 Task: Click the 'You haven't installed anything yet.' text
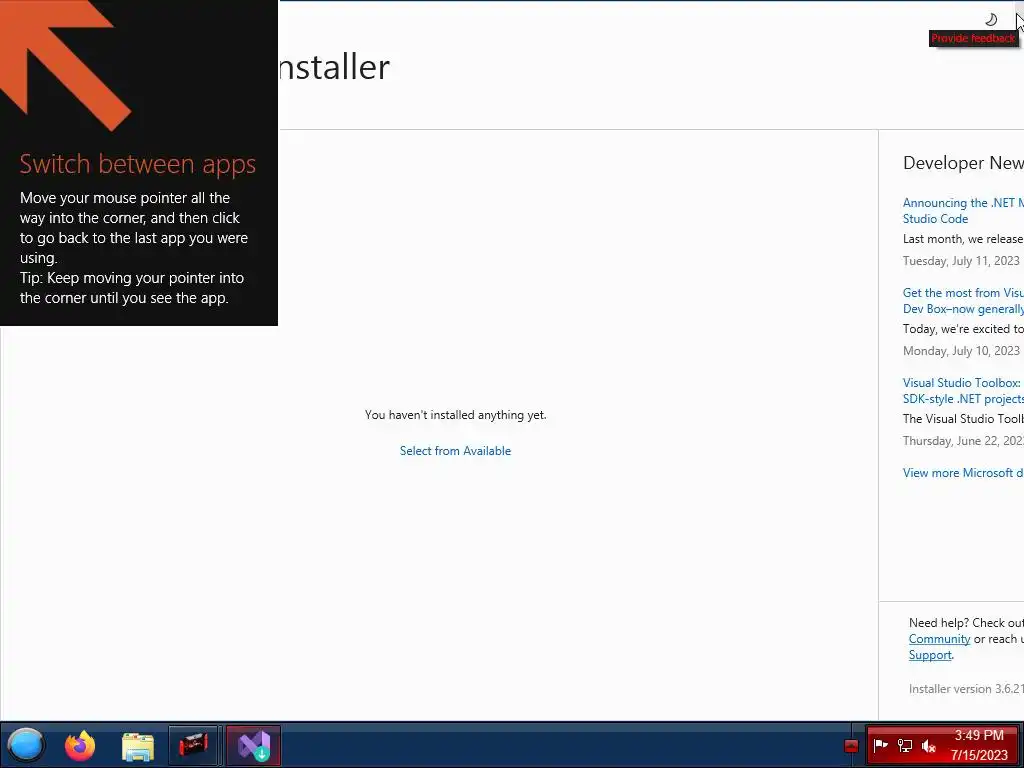coord(456,415)
